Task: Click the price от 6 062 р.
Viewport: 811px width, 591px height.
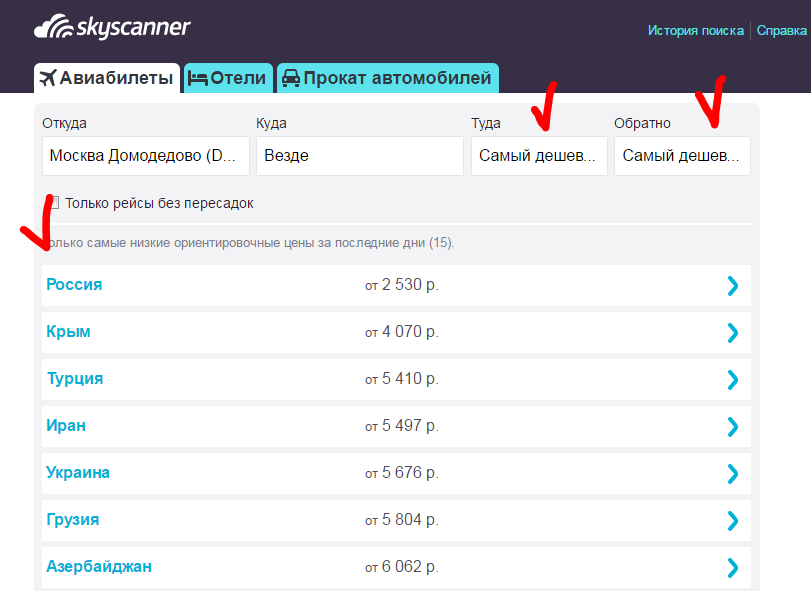Action: 402,567
